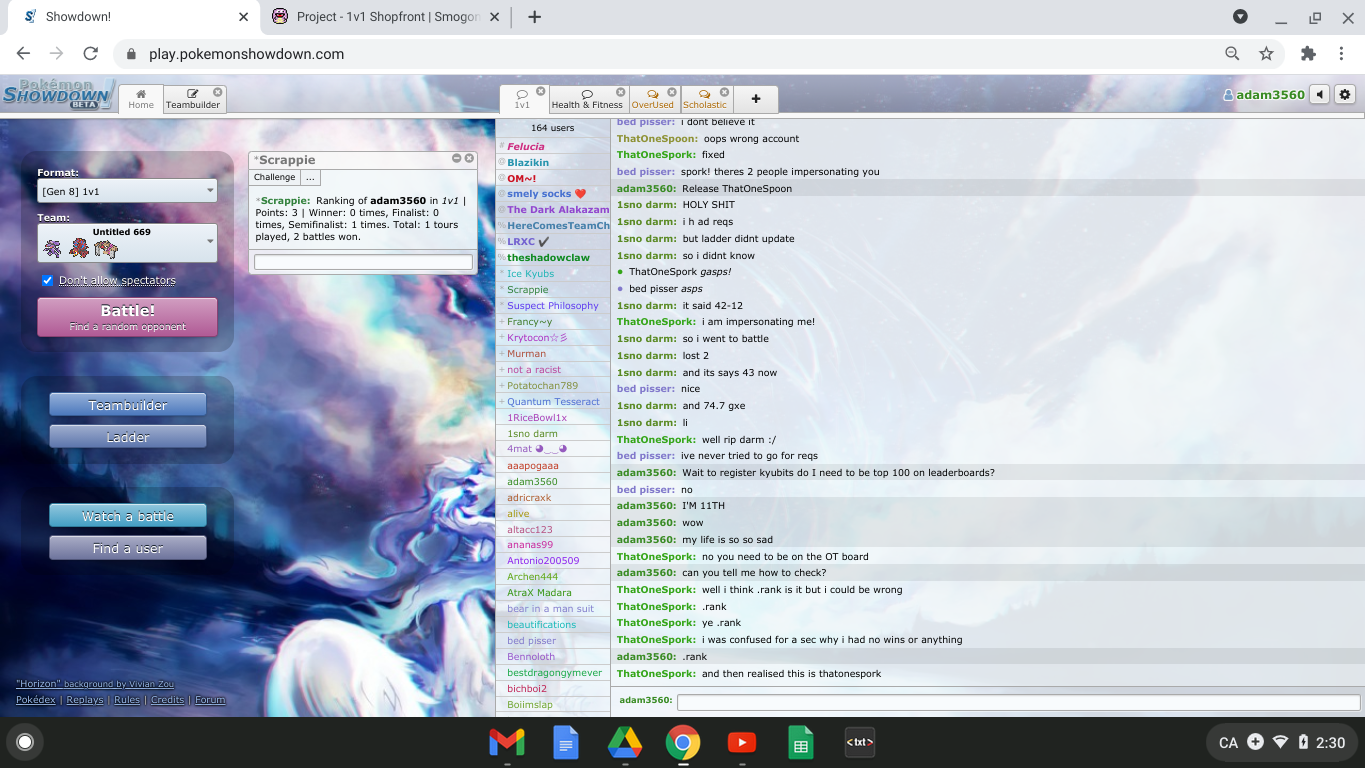
Task: Switch to the 1v1 room tab
Action: click(x=522, y=99)
